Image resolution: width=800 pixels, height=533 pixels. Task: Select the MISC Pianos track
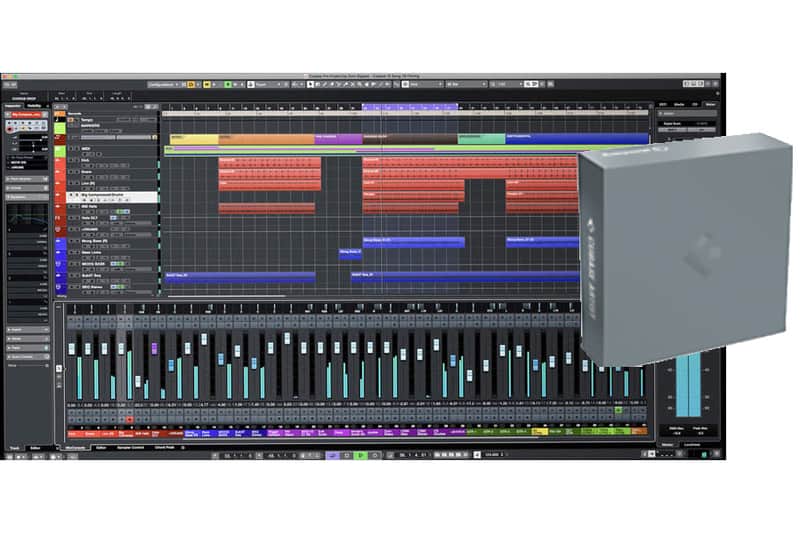pos(111,289)
